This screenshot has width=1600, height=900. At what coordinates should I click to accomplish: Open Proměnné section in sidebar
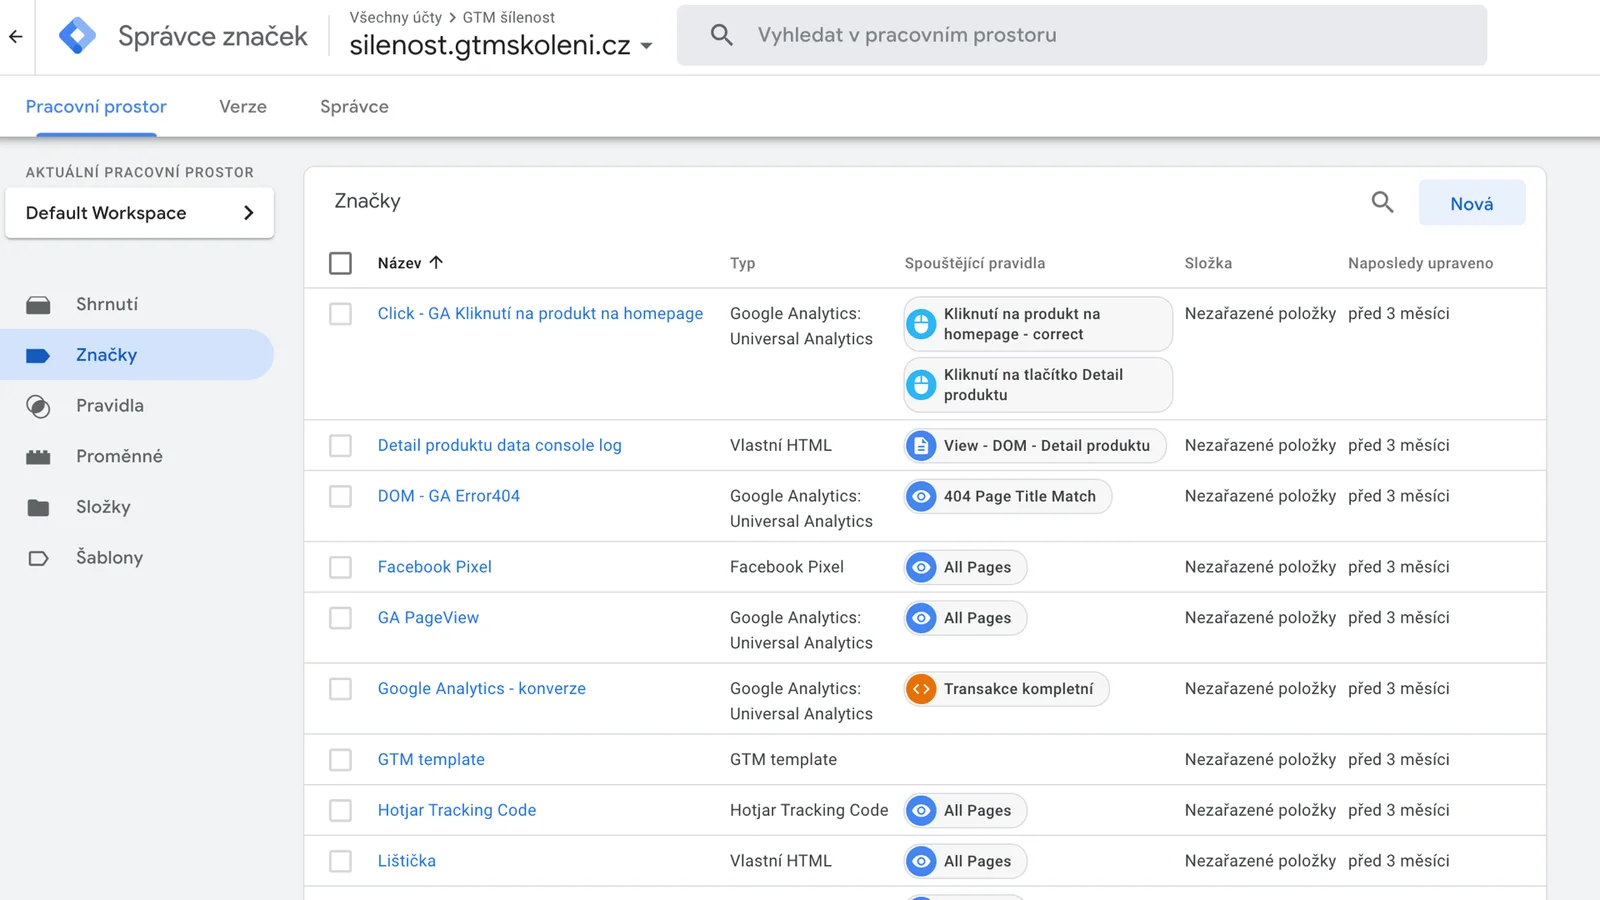(119, 456)
